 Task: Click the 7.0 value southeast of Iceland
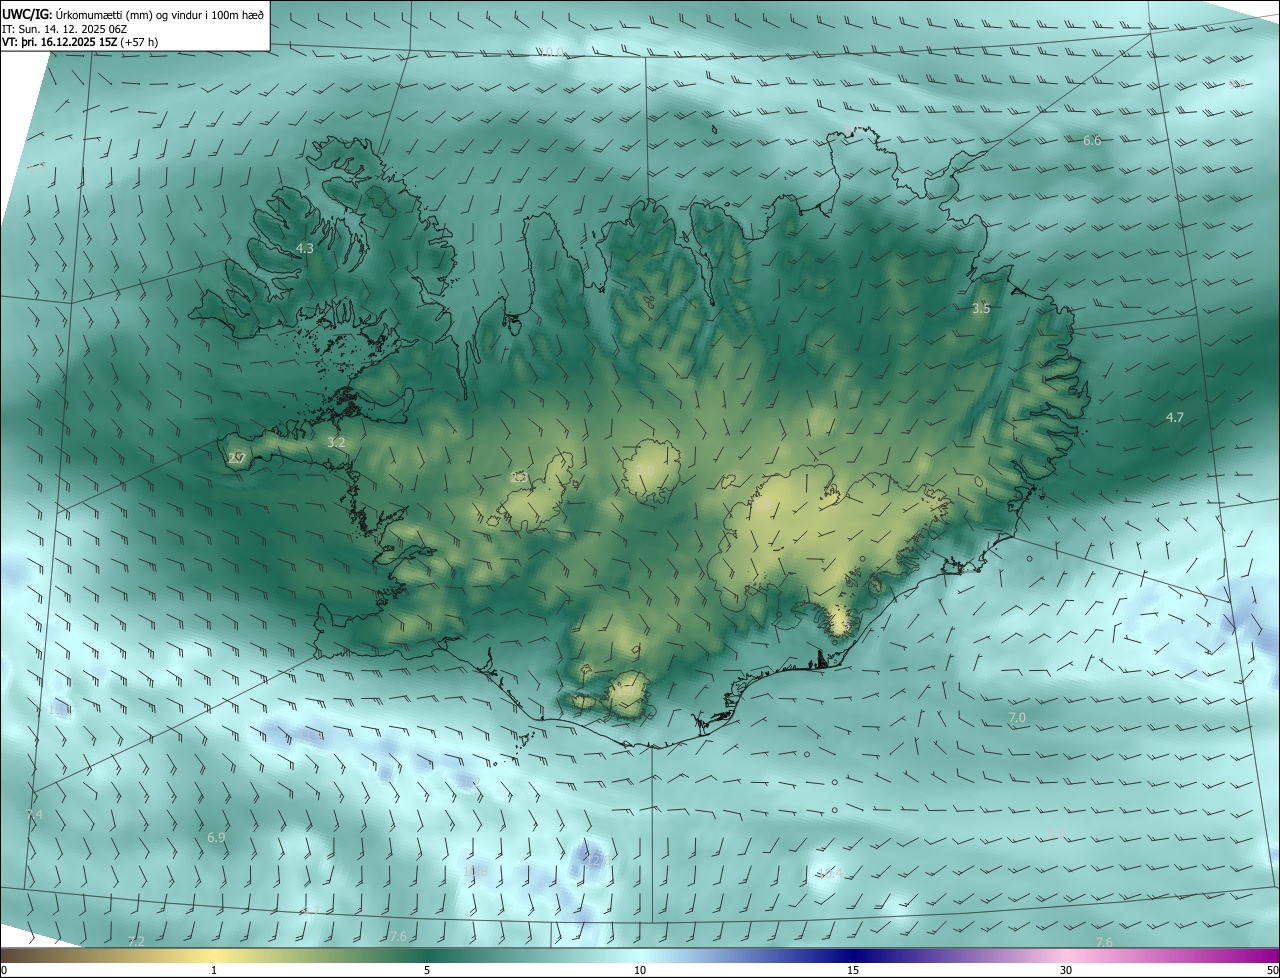pyautogui.click(x=1017, y=718)
